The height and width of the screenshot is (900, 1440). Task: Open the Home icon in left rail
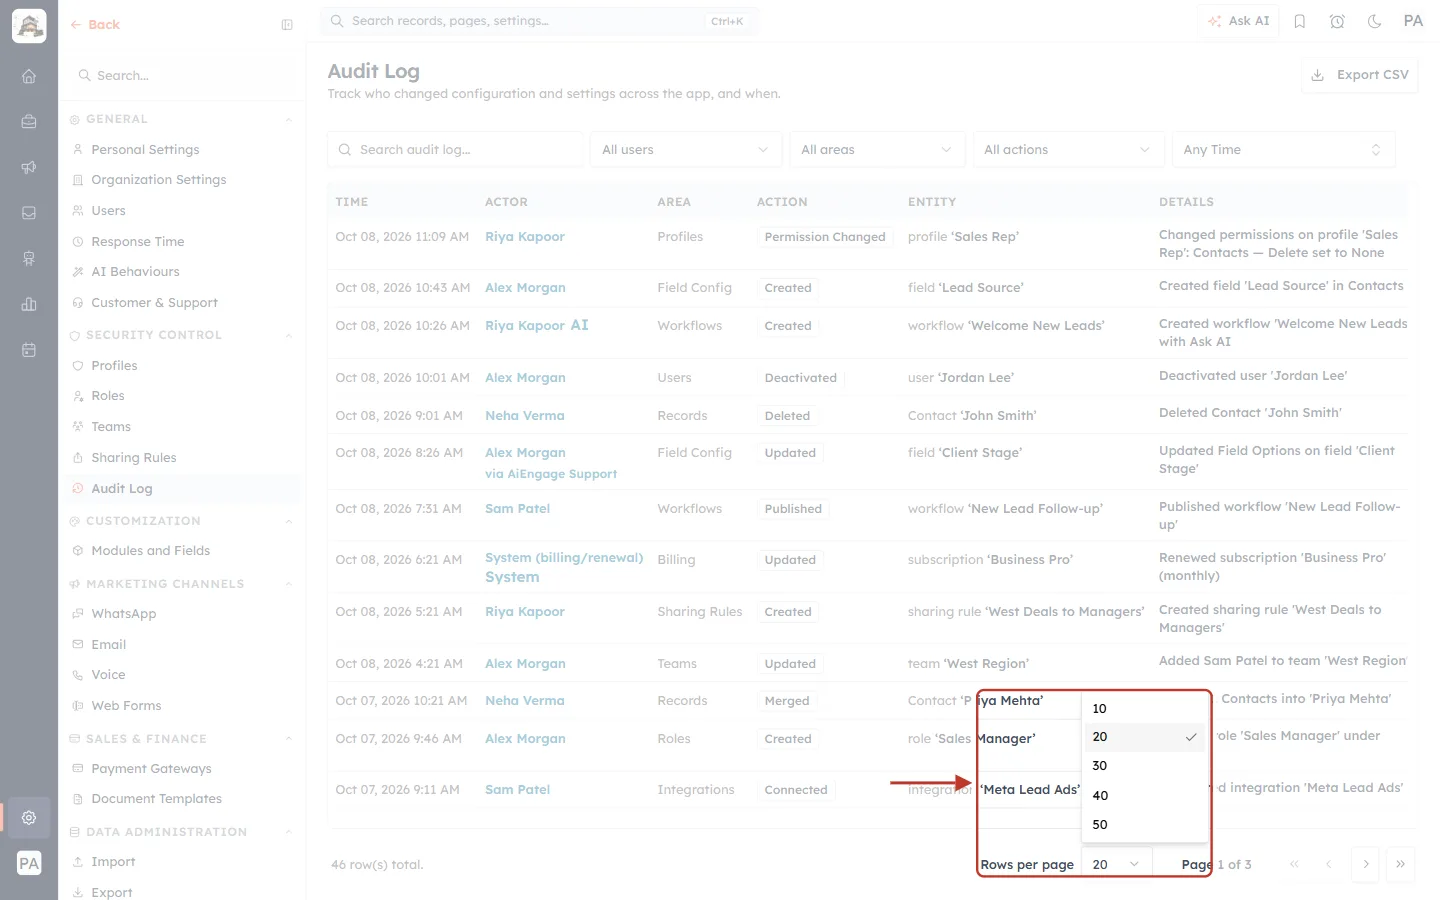pyautogui.click(x=29, y=76)
